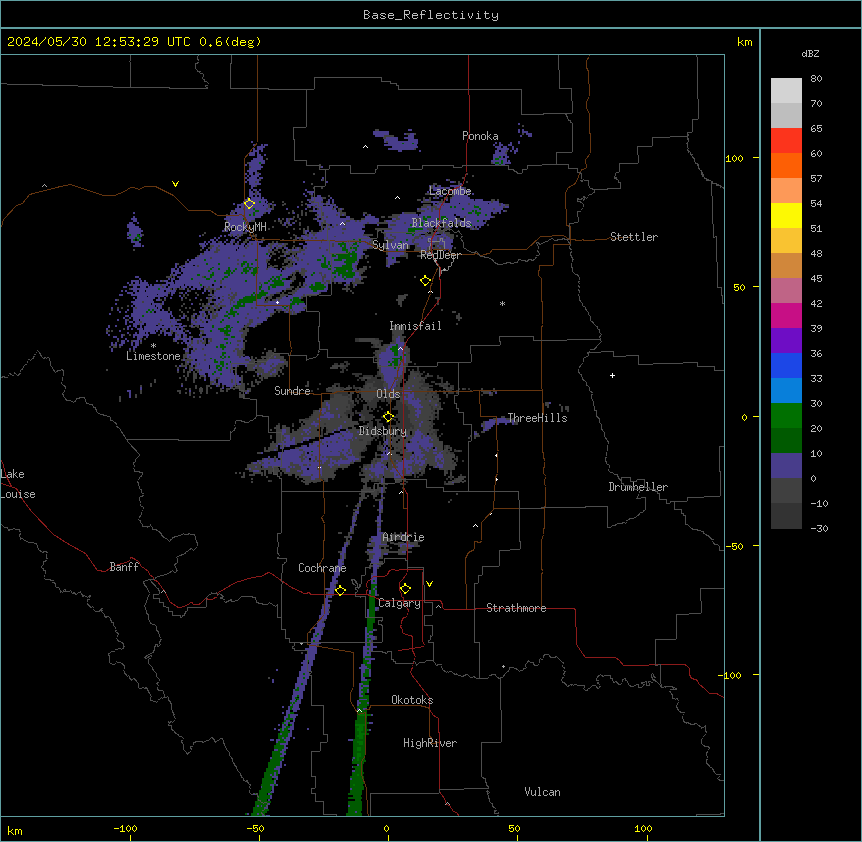Click the Sylvan label
Screen dimensions: 862x842
pos(390,245)
